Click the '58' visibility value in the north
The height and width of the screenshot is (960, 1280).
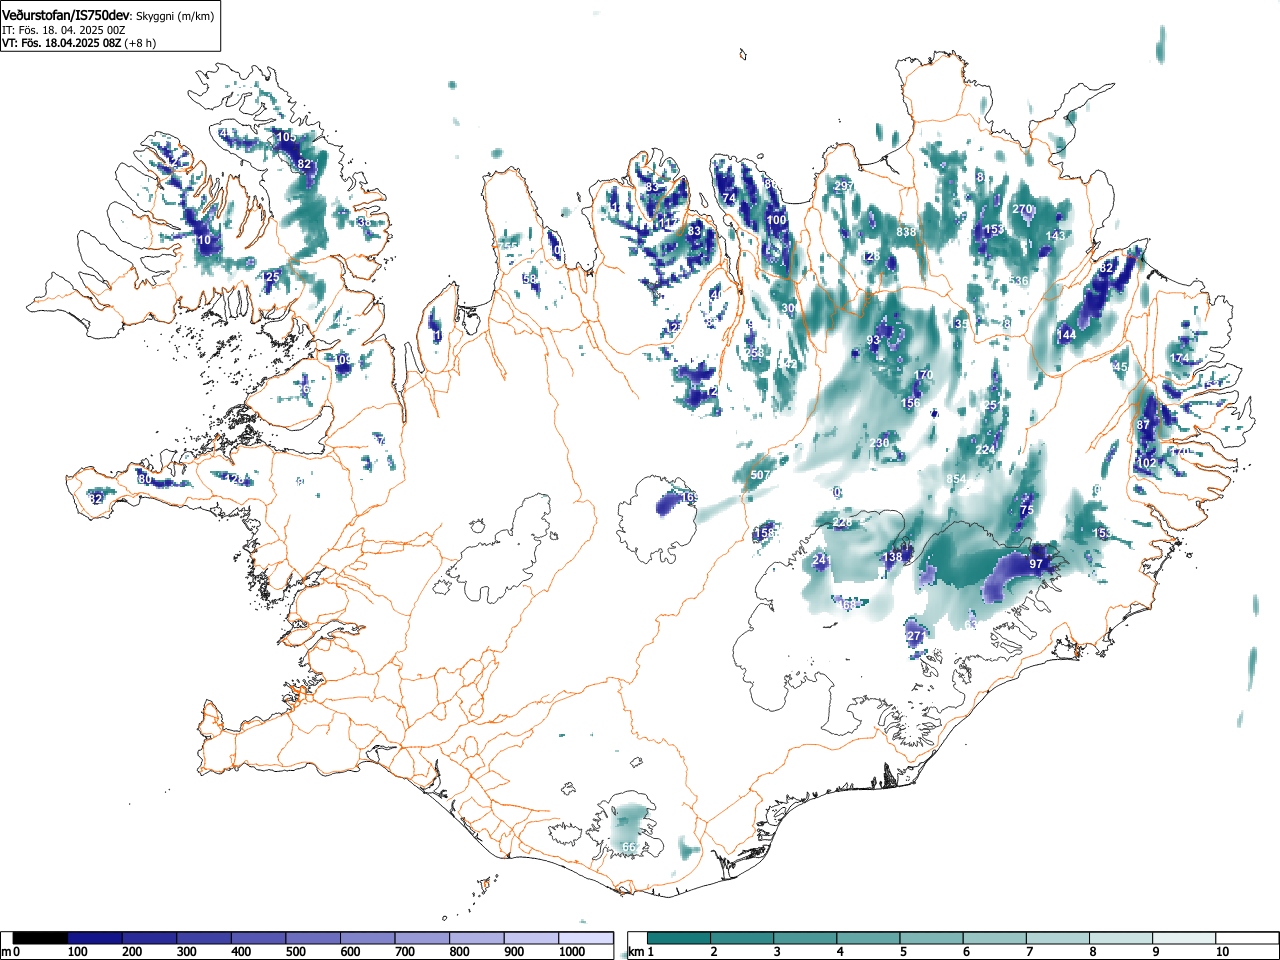(x=530, y=279)
